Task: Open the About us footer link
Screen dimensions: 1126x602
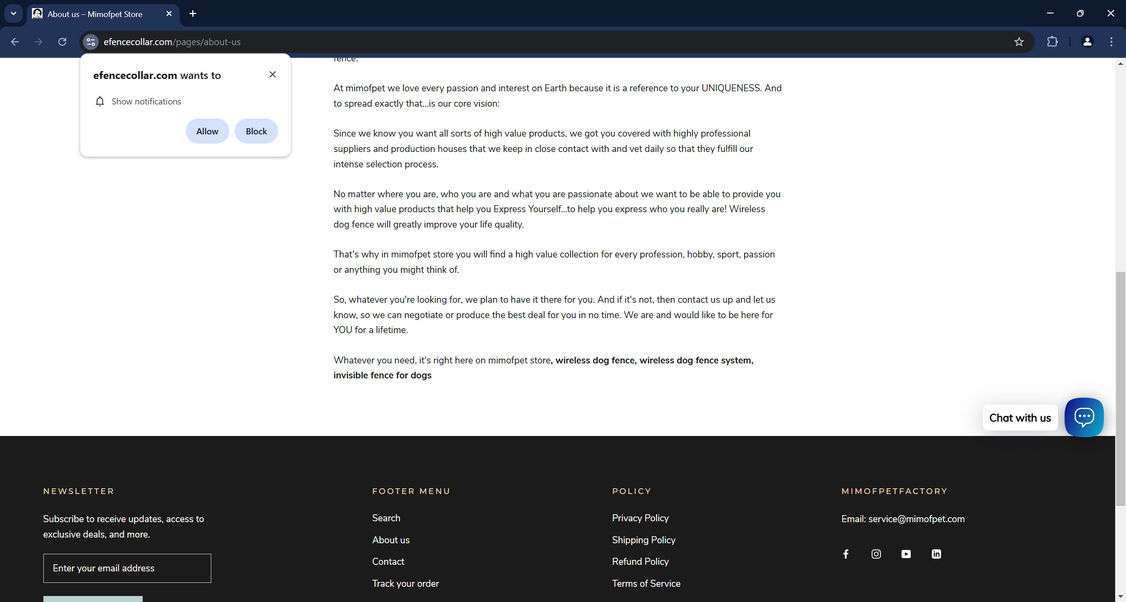Action: point(391,540)
